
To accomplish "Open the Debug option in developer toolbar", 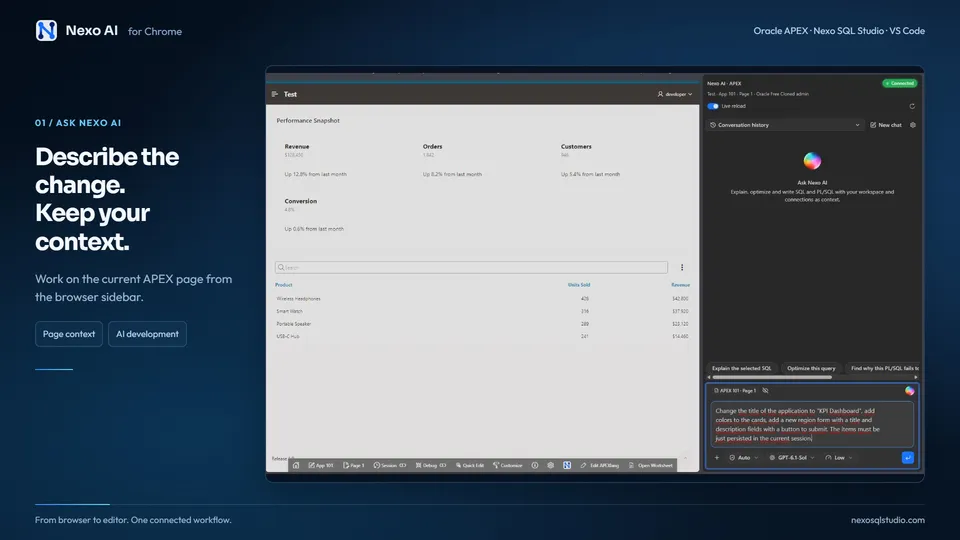I will (431, 465).
